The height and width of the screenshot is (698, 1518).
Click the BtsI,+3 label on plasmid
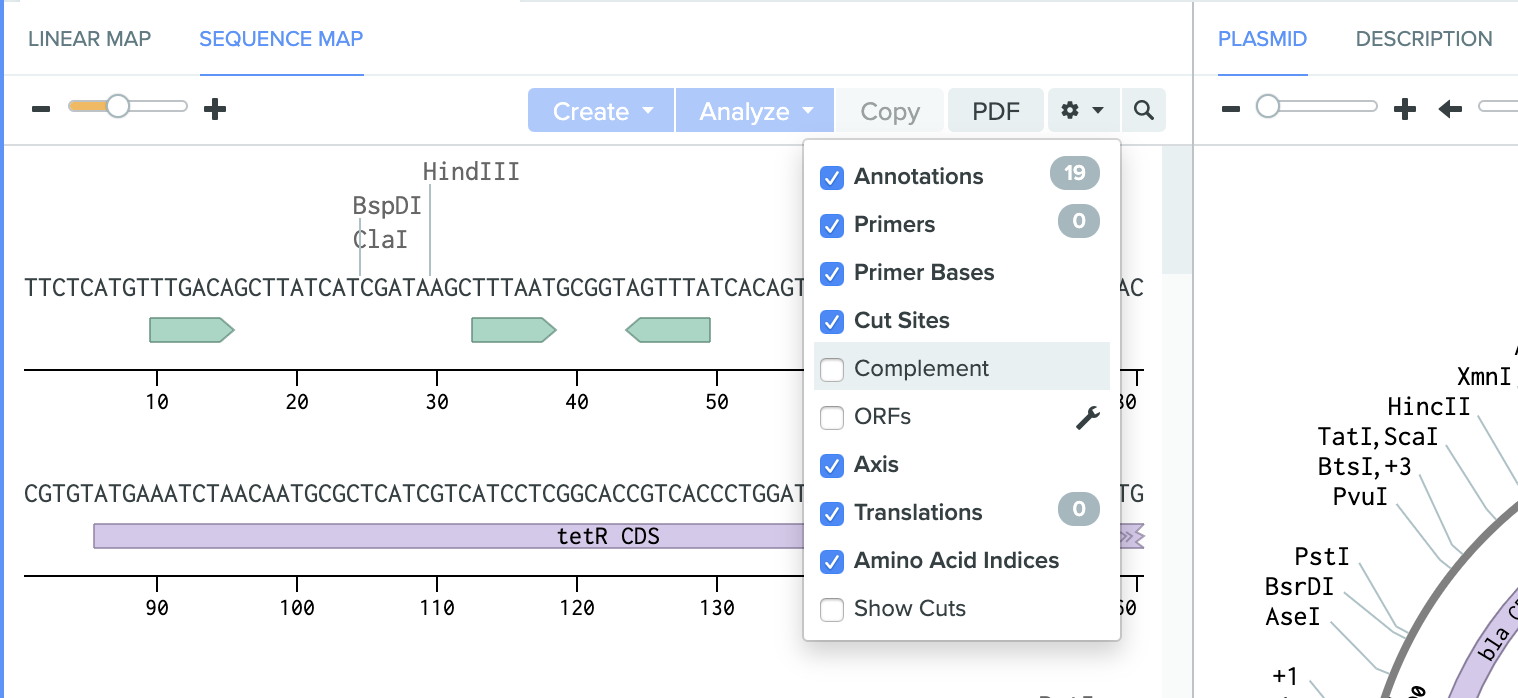pos(1365,466)
